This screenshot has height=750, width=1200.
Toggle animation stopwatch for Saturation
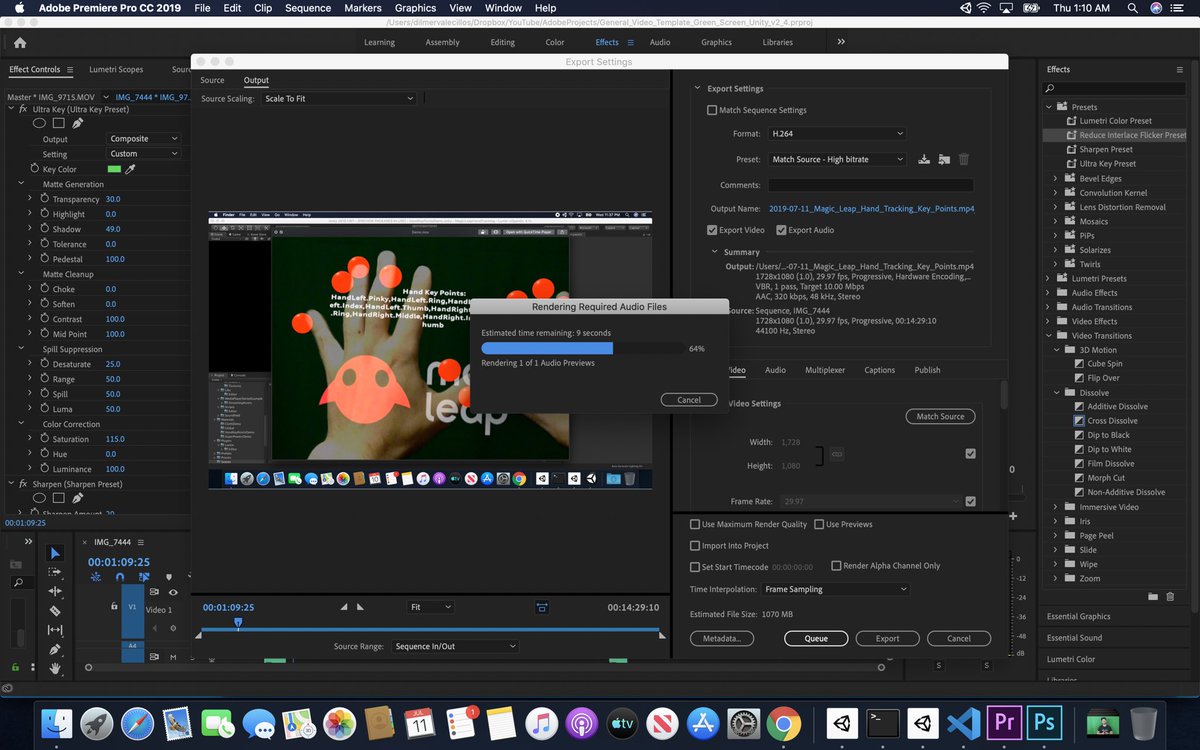click(43, 439)
